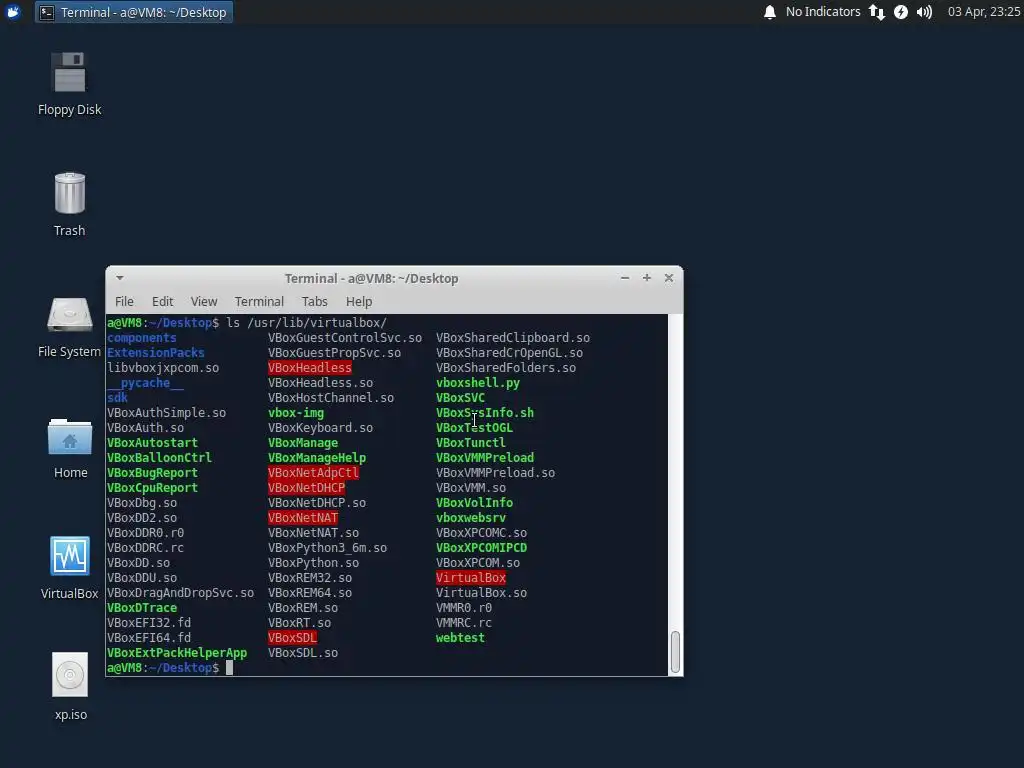The image size is (1024, 768).
Task: Open the Edit menu
Action: coord(163,302)
